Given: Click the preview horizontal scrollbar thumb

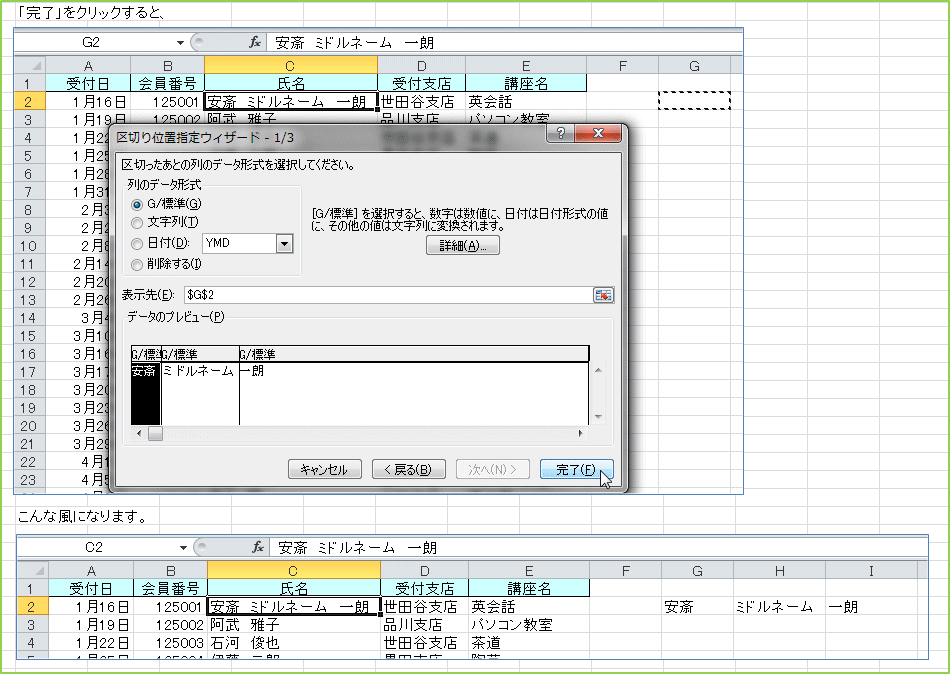Looking at the screenshot, I should tap(156, 433).
